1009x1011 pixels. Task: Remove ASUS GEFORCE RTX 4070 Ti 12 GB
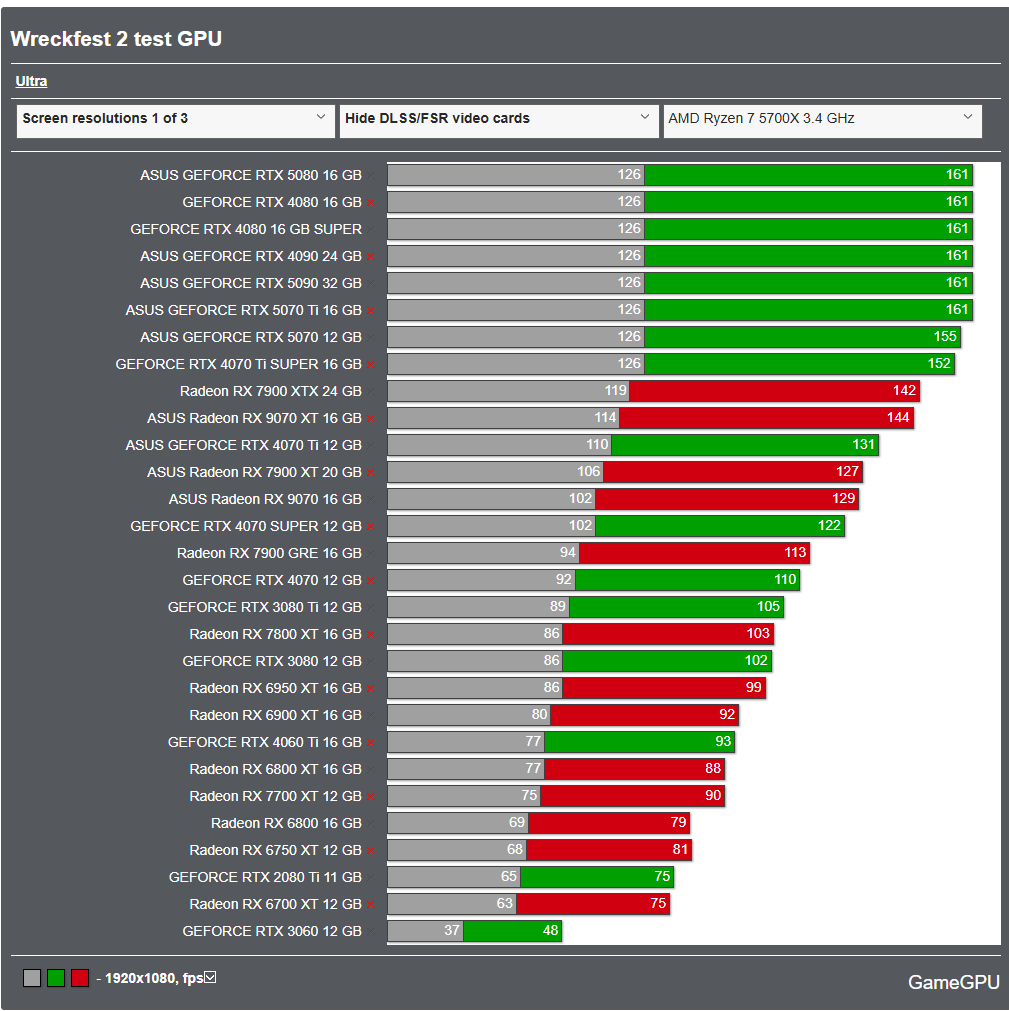click(371, 446)
